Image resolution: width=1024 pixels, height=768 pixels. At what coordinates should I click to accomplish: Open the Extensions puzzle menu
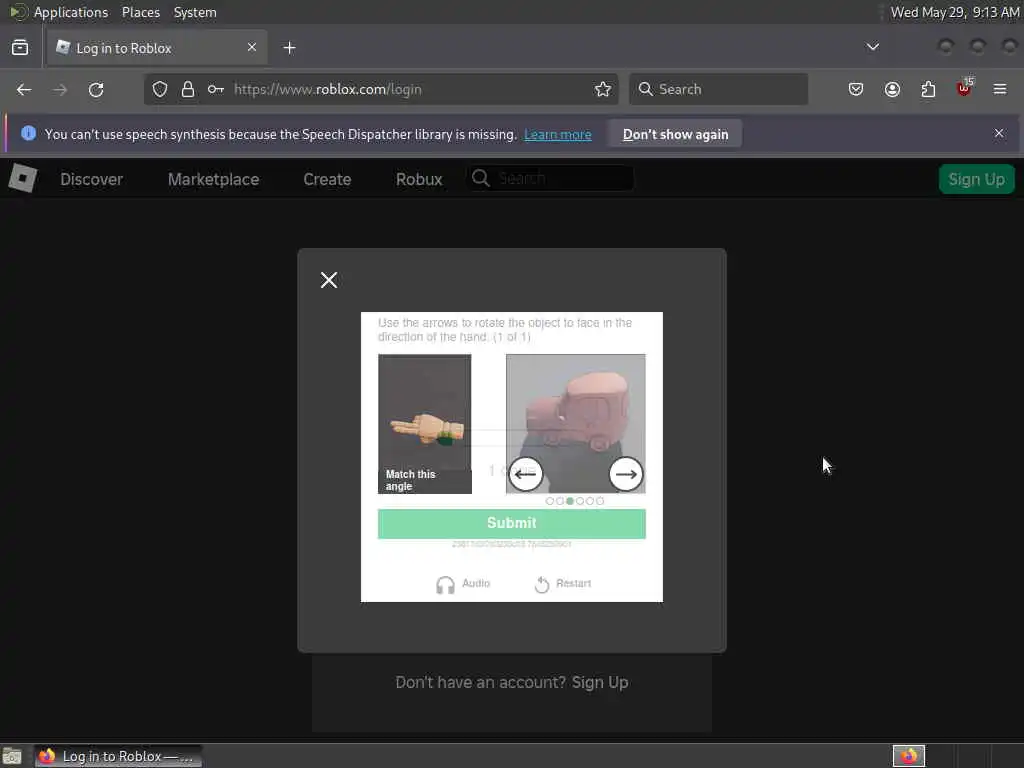(x=928, y=89)
